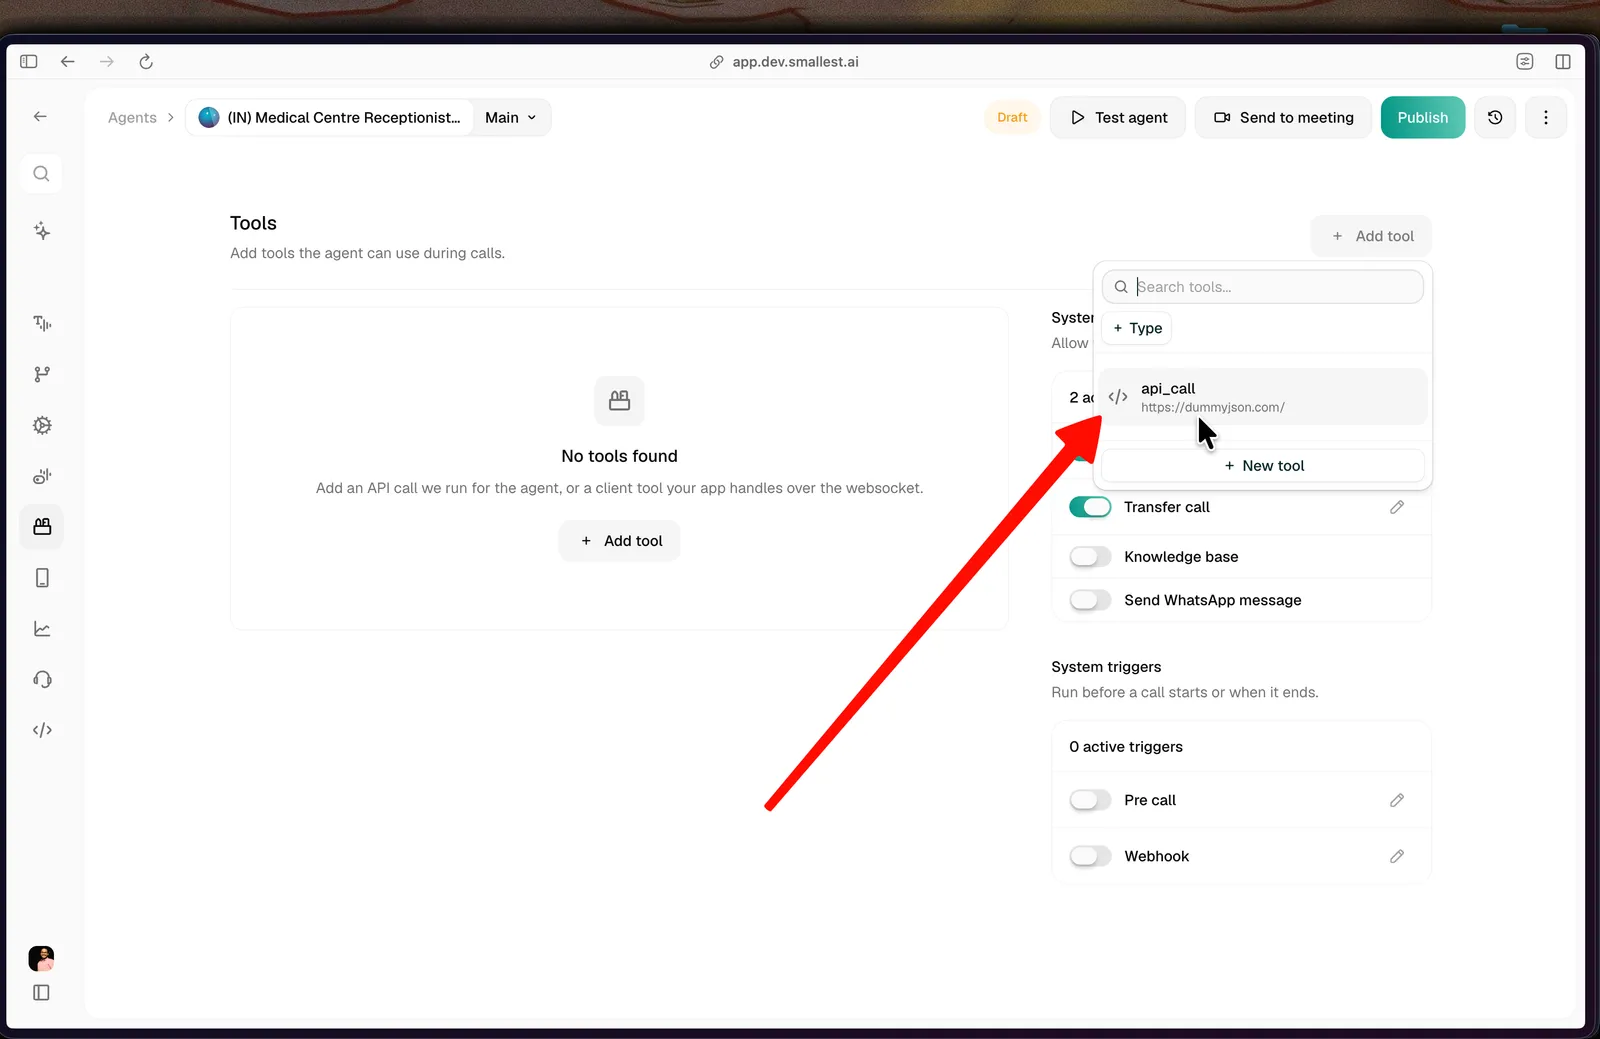Click the Agents breadcrumb link
The width and height of the screenshot is (1600, 1039).
pyautogui.click(x=132, y=118)
